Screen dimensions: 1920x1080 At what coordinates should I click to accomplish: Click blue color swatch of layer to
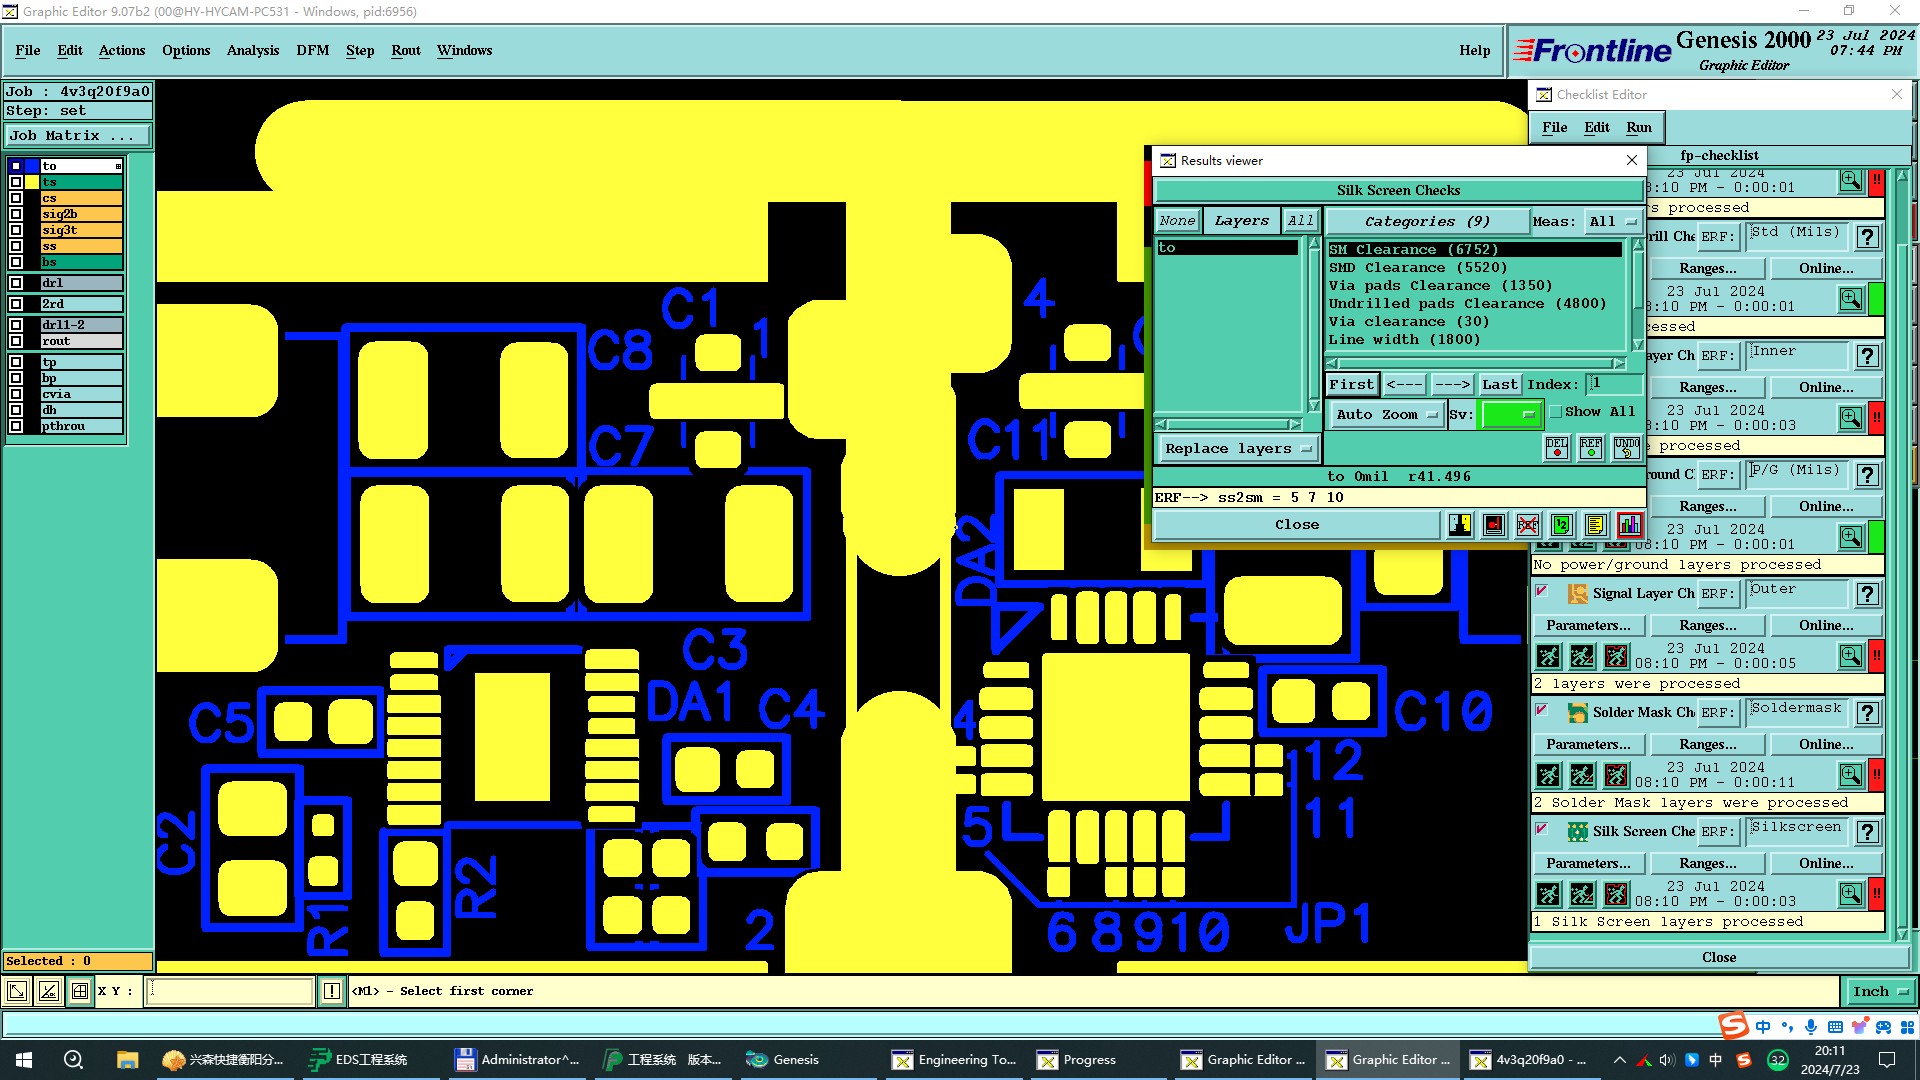coord(31,166)
